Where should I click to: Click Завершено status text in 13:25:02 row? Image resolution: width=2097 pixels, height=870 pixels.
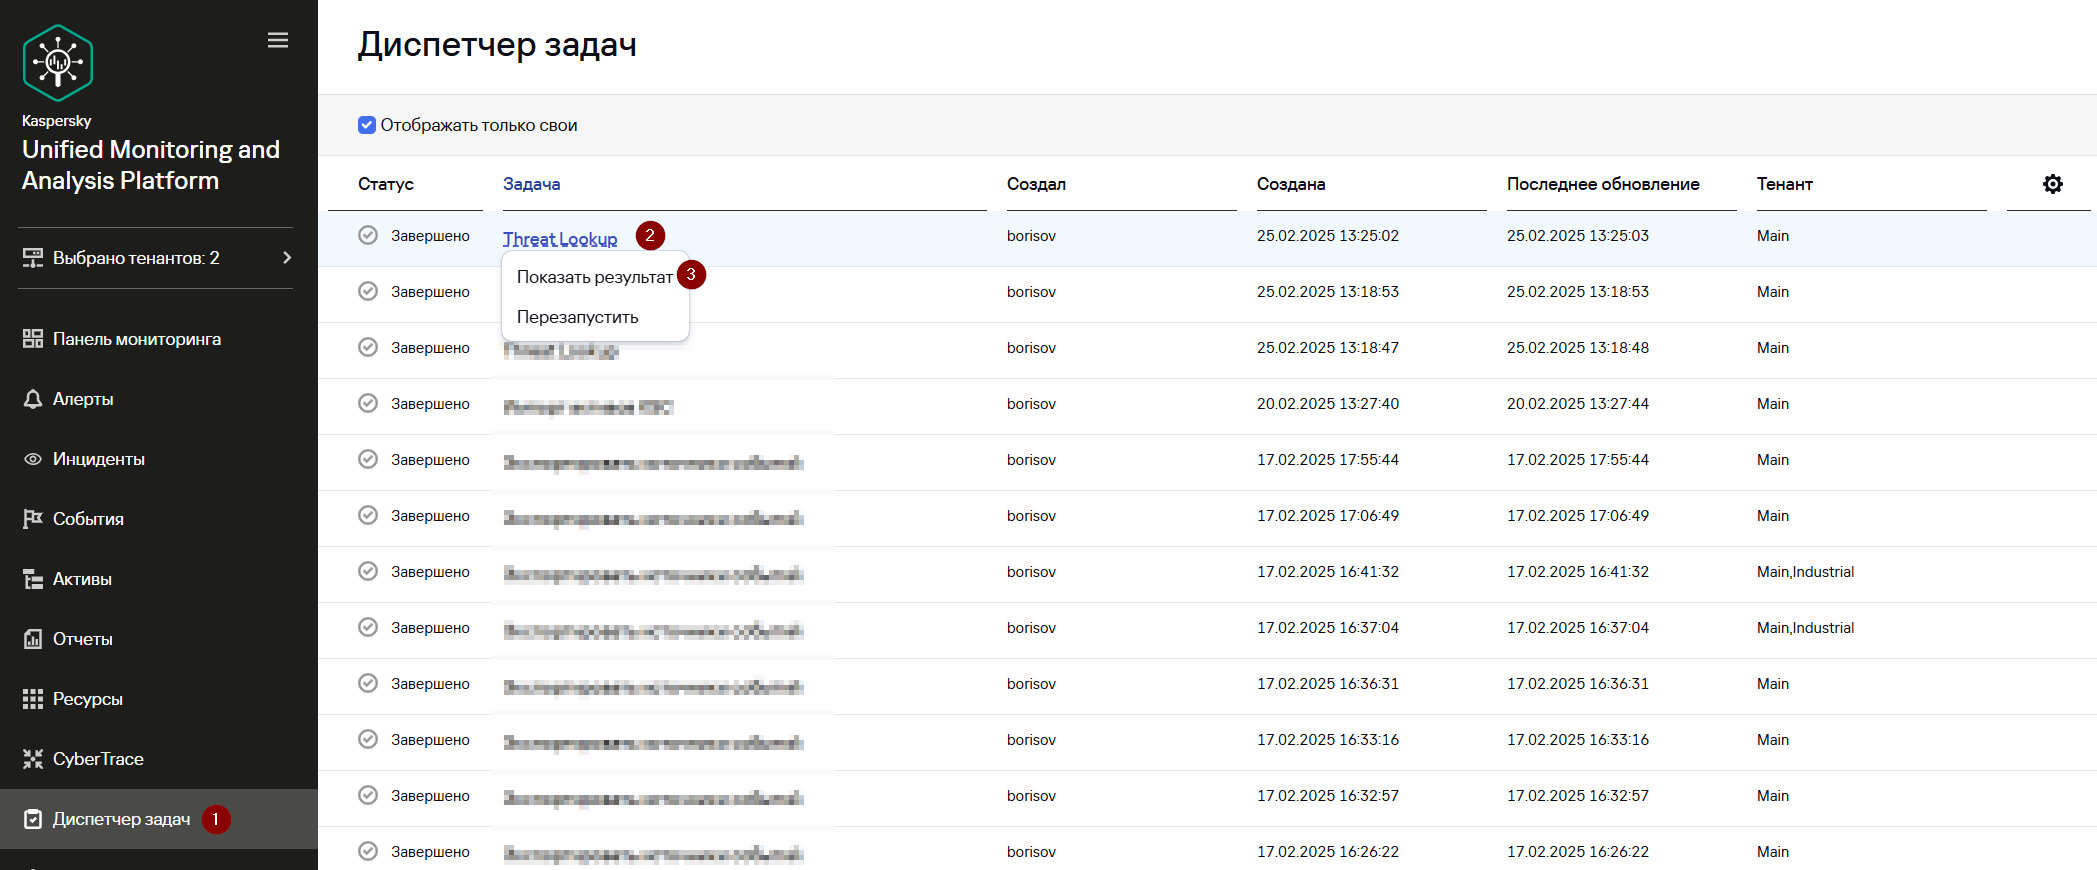430,236
